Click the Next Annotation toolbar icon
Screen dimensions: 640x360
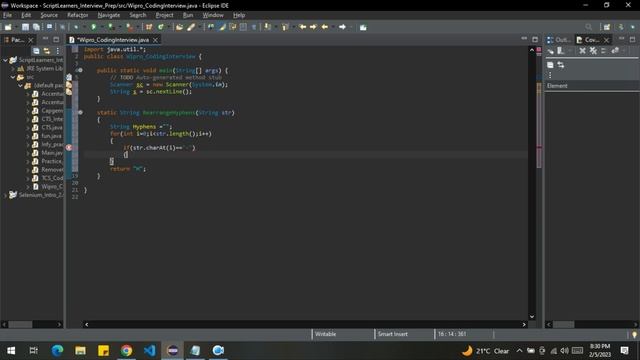tap(267, 27)
